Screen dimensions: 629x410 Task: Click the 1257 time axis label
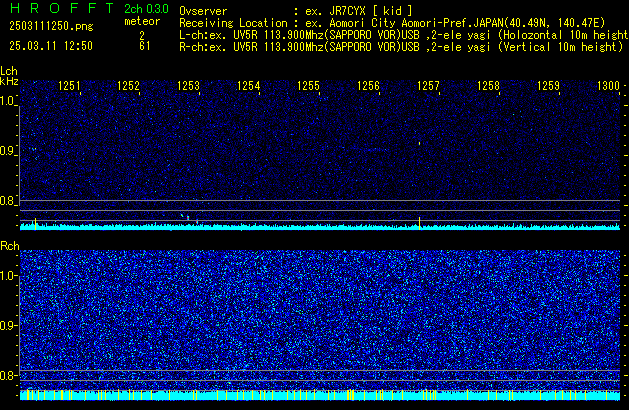428,86
